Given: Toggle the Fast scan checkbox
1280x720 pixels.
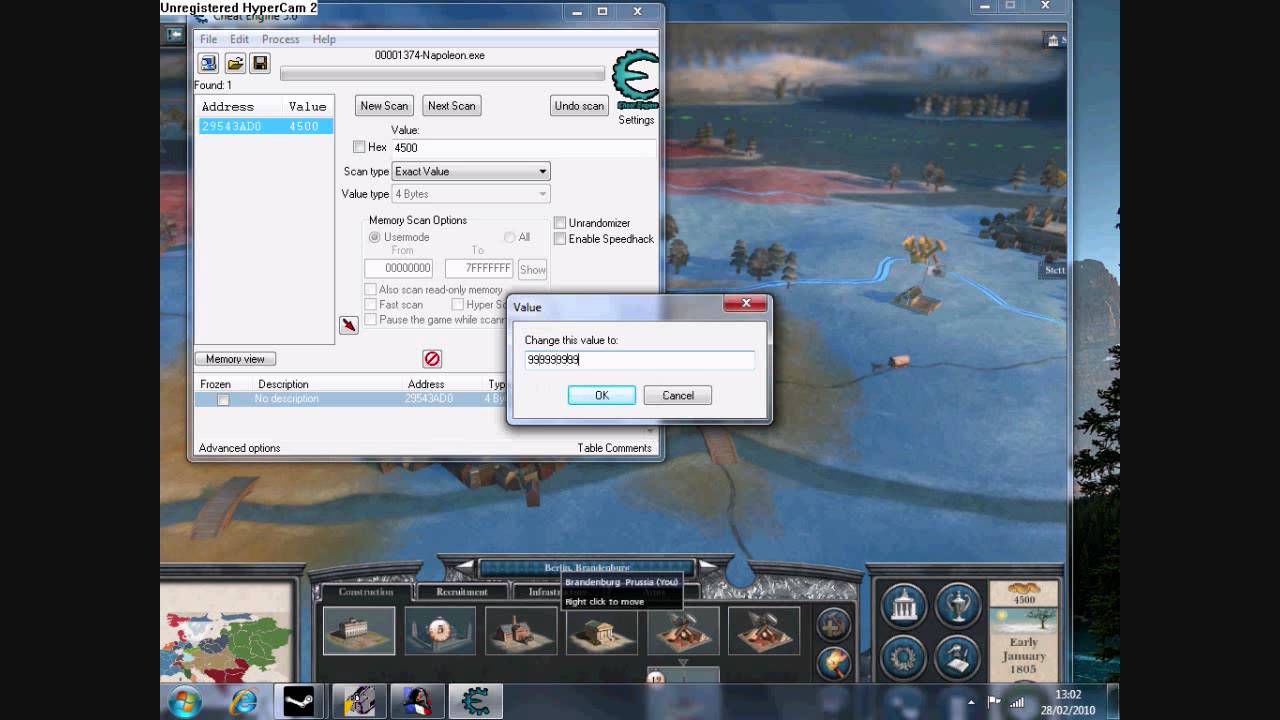Looking at the screenshot, I should [x=370, y=304].
